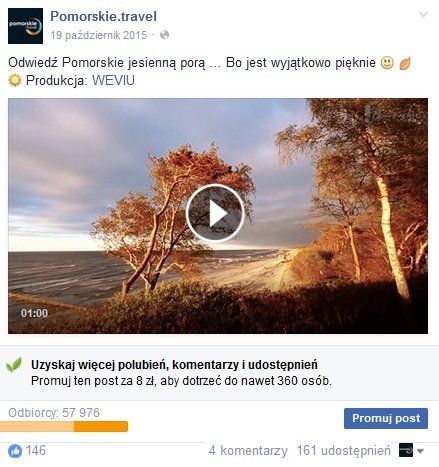Open the WEVIU producer link
Screen dimensions: 439x467
[113, 80]
